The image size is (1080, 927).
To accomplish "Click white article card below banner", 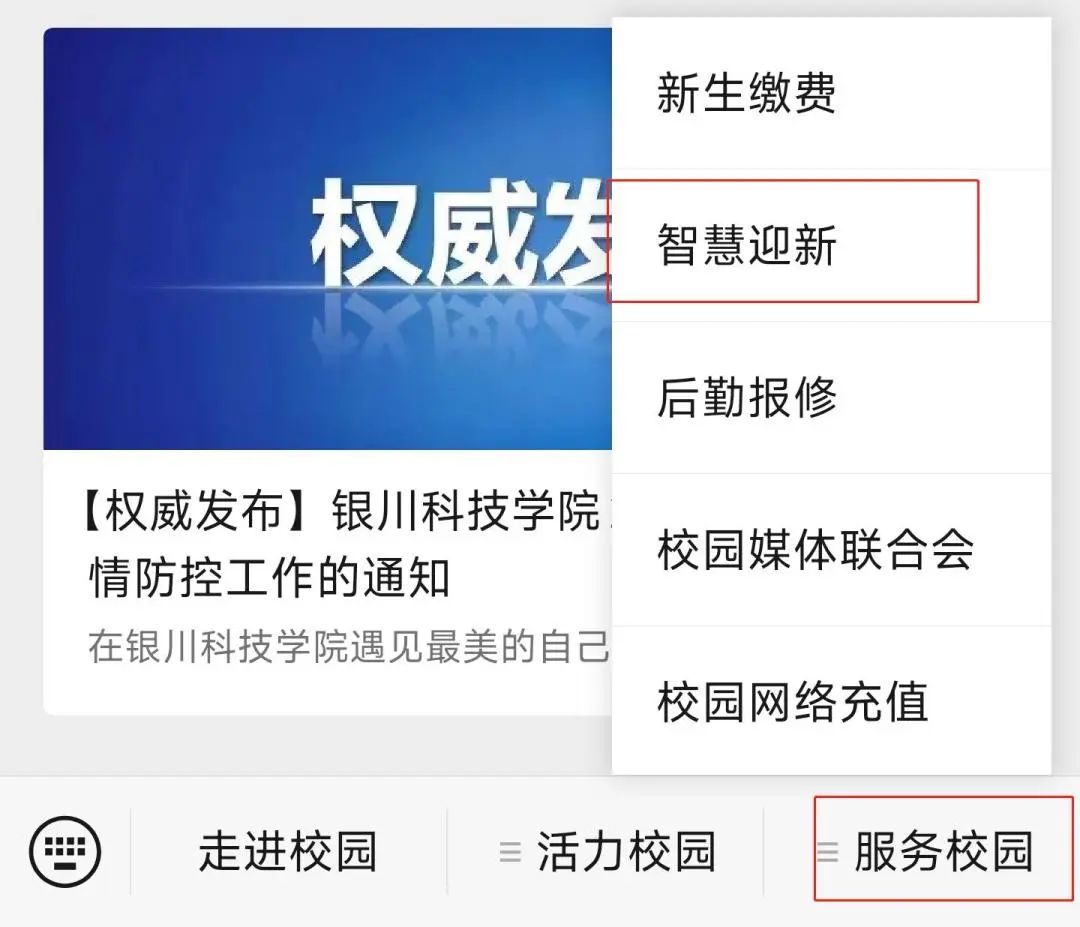I will 327,582.
